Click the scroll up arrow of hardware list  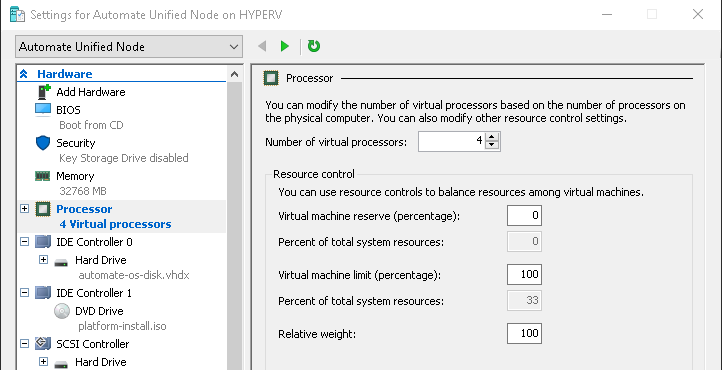point(234,74)
